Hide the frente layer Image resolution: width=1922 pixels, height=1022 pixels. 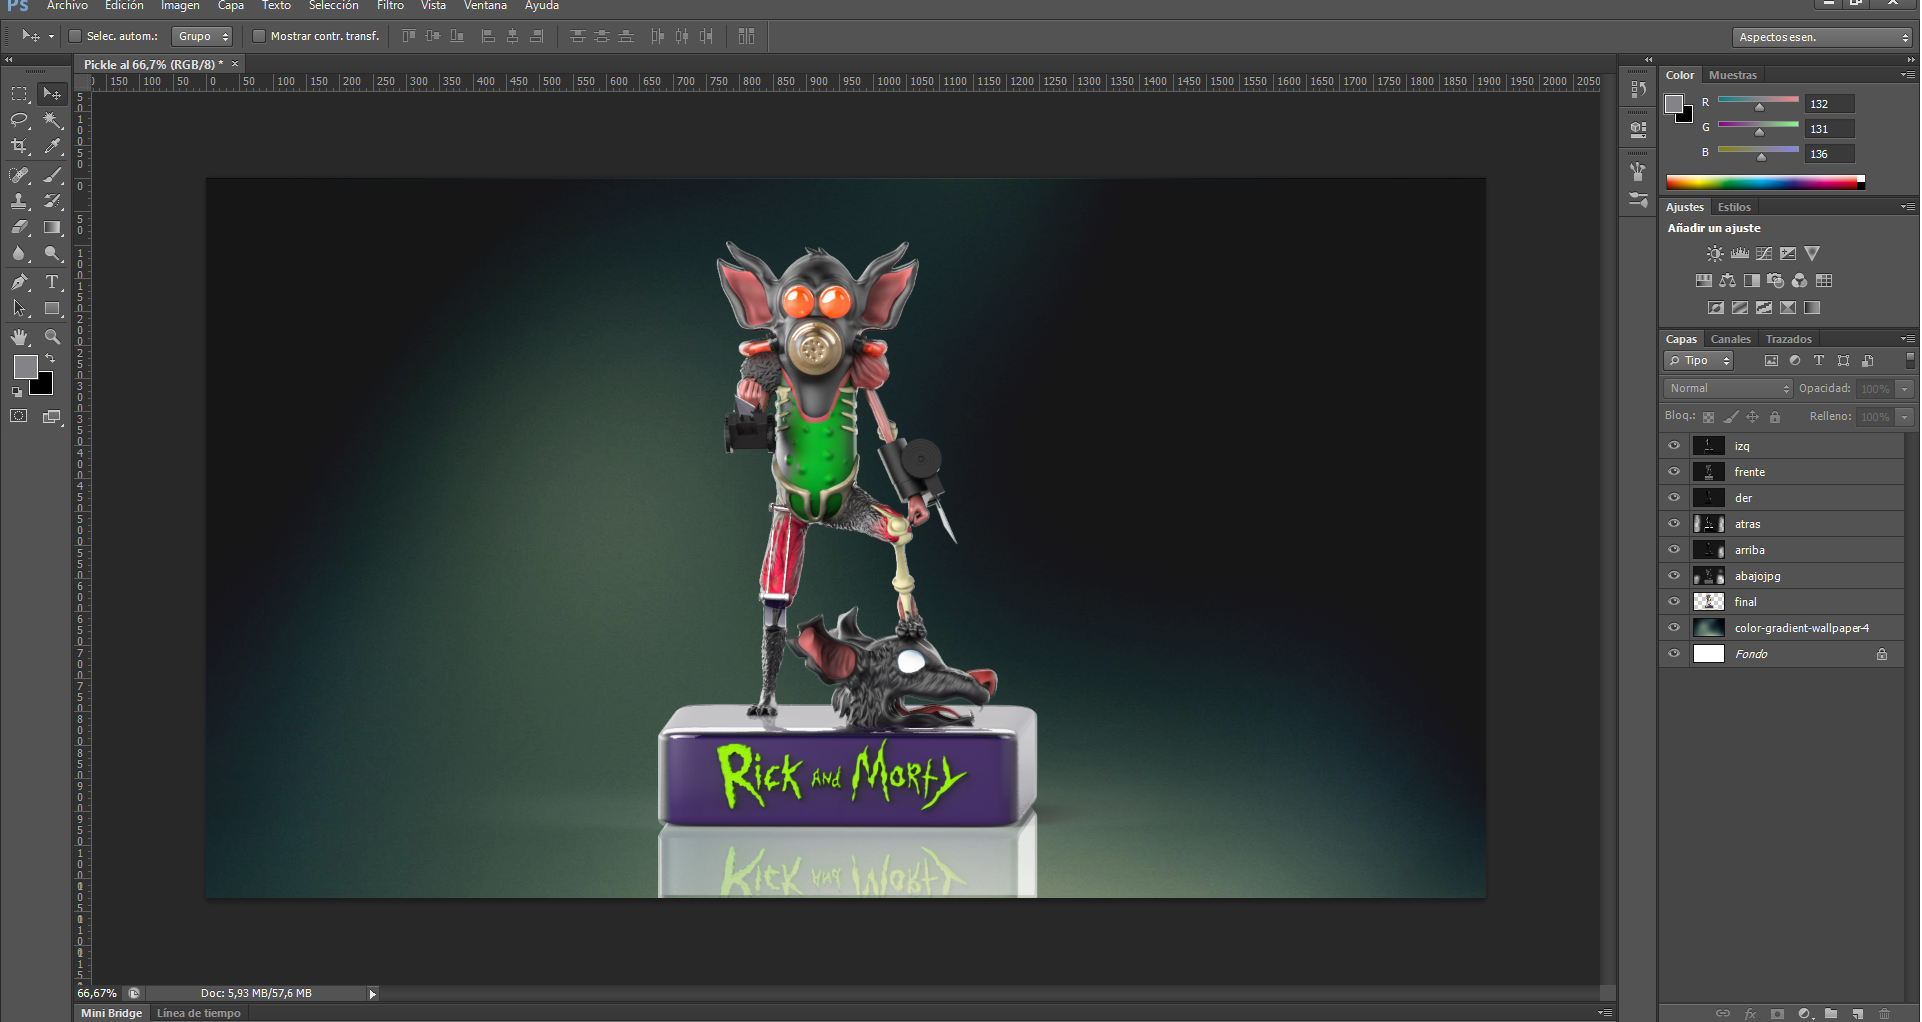point(1674,472)
